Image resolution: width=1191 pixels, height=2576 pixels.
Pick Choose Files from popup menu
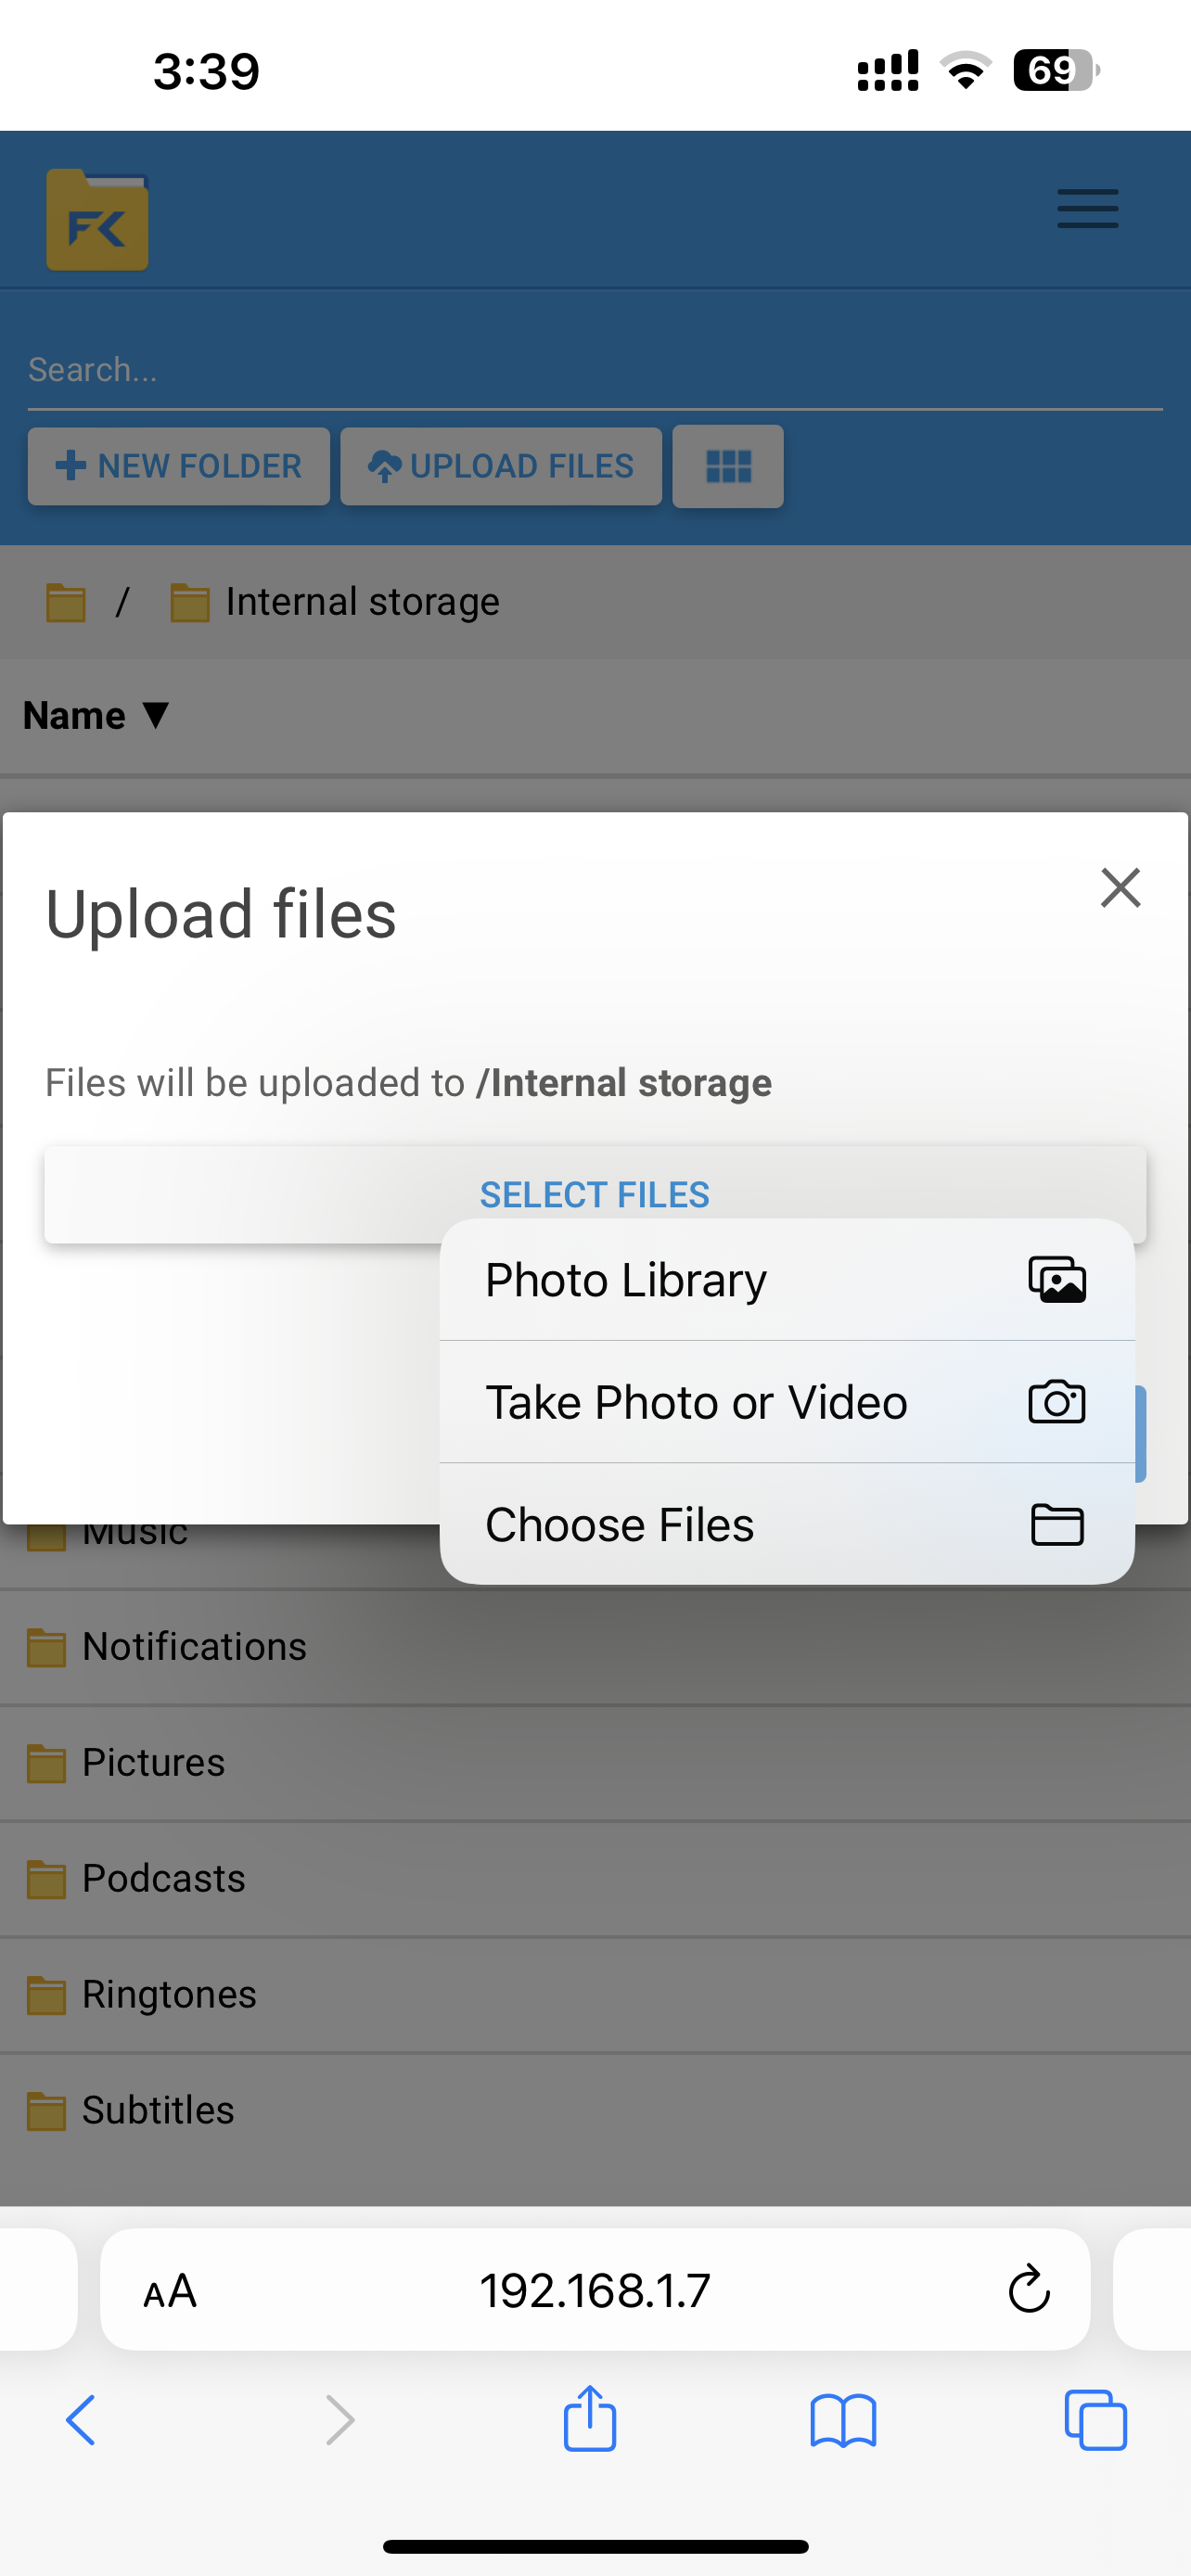[786, 1525]
